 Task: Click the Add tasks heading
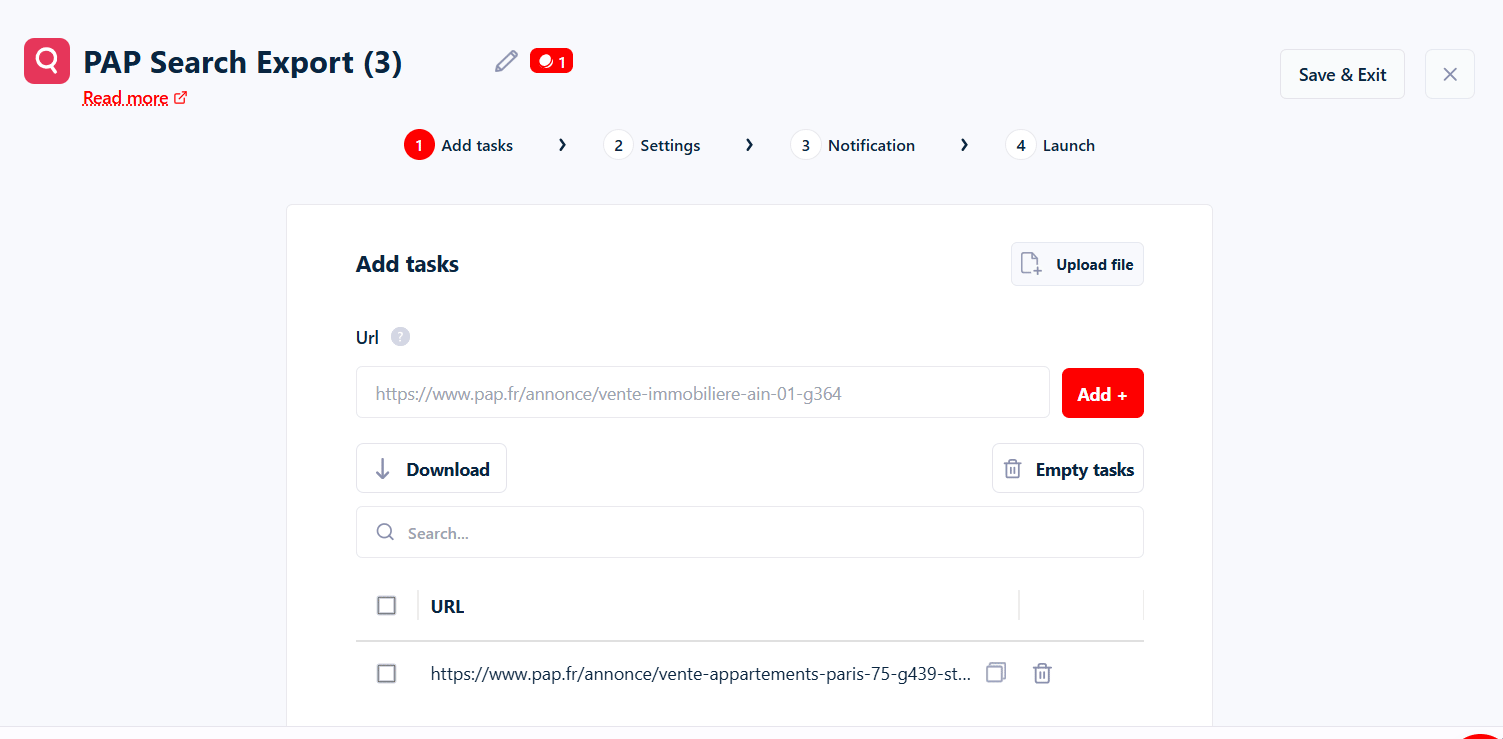tap(407, 264)
